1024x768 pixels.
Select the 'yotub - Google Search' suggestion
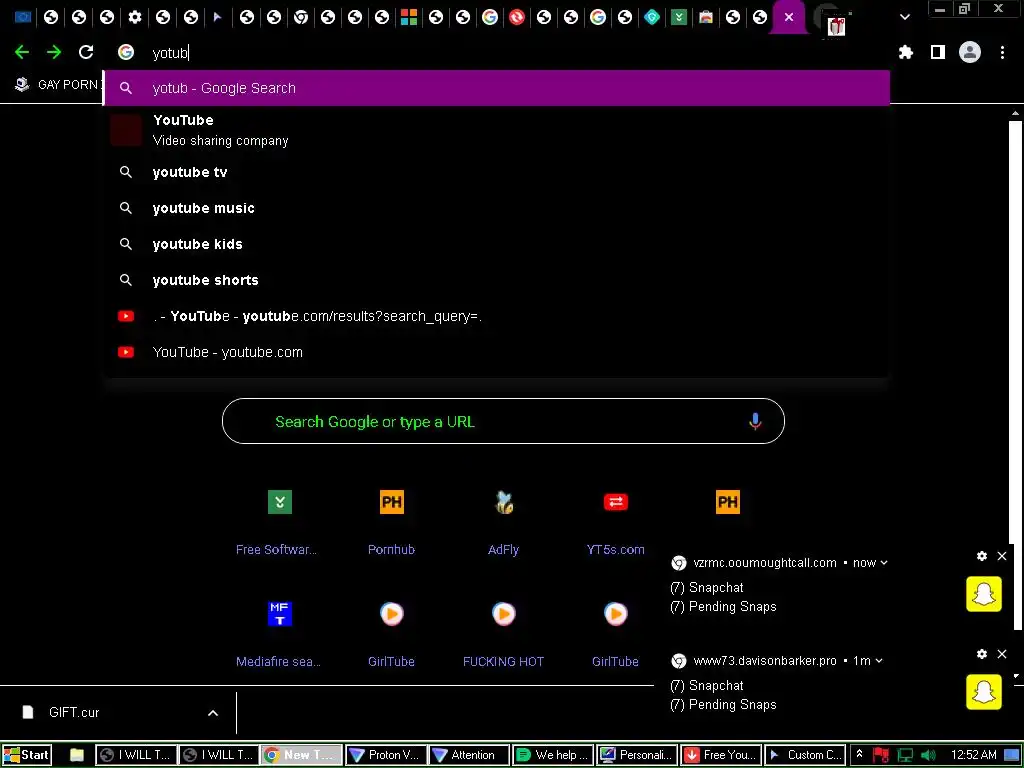497,88
